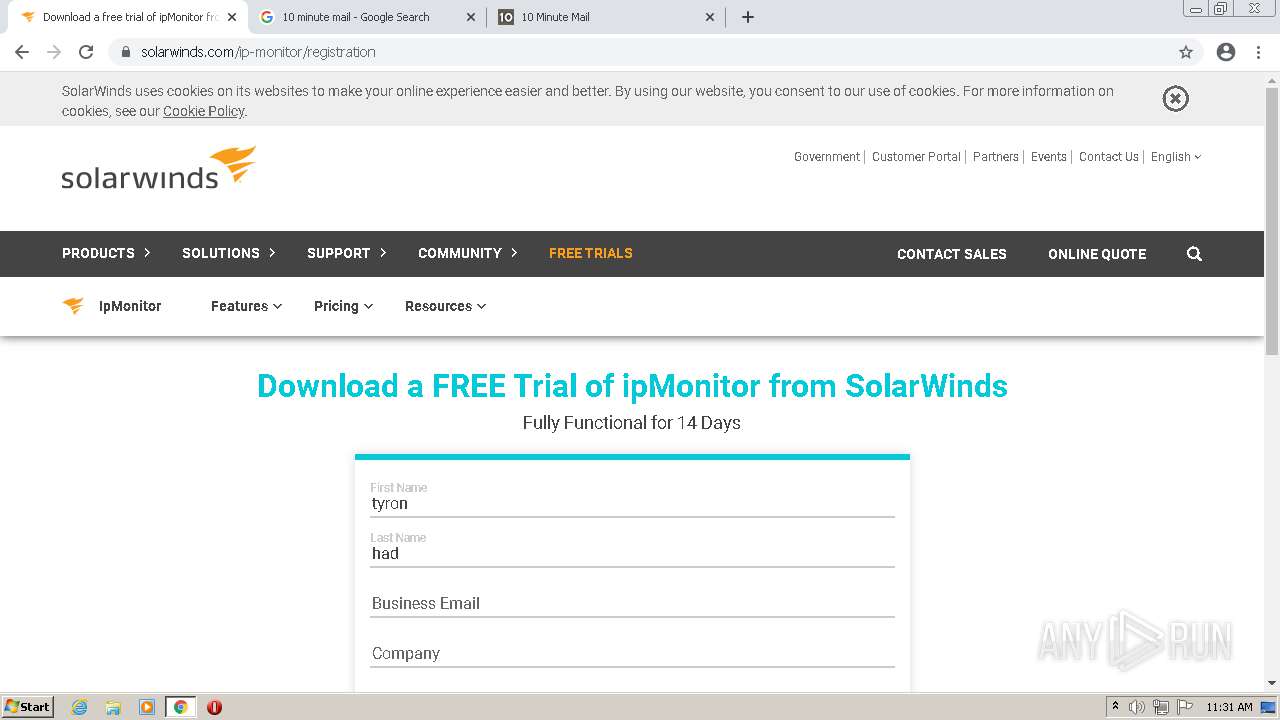Open the Partners link
This screenshot has height=720, width=1280.
(996, 157)
